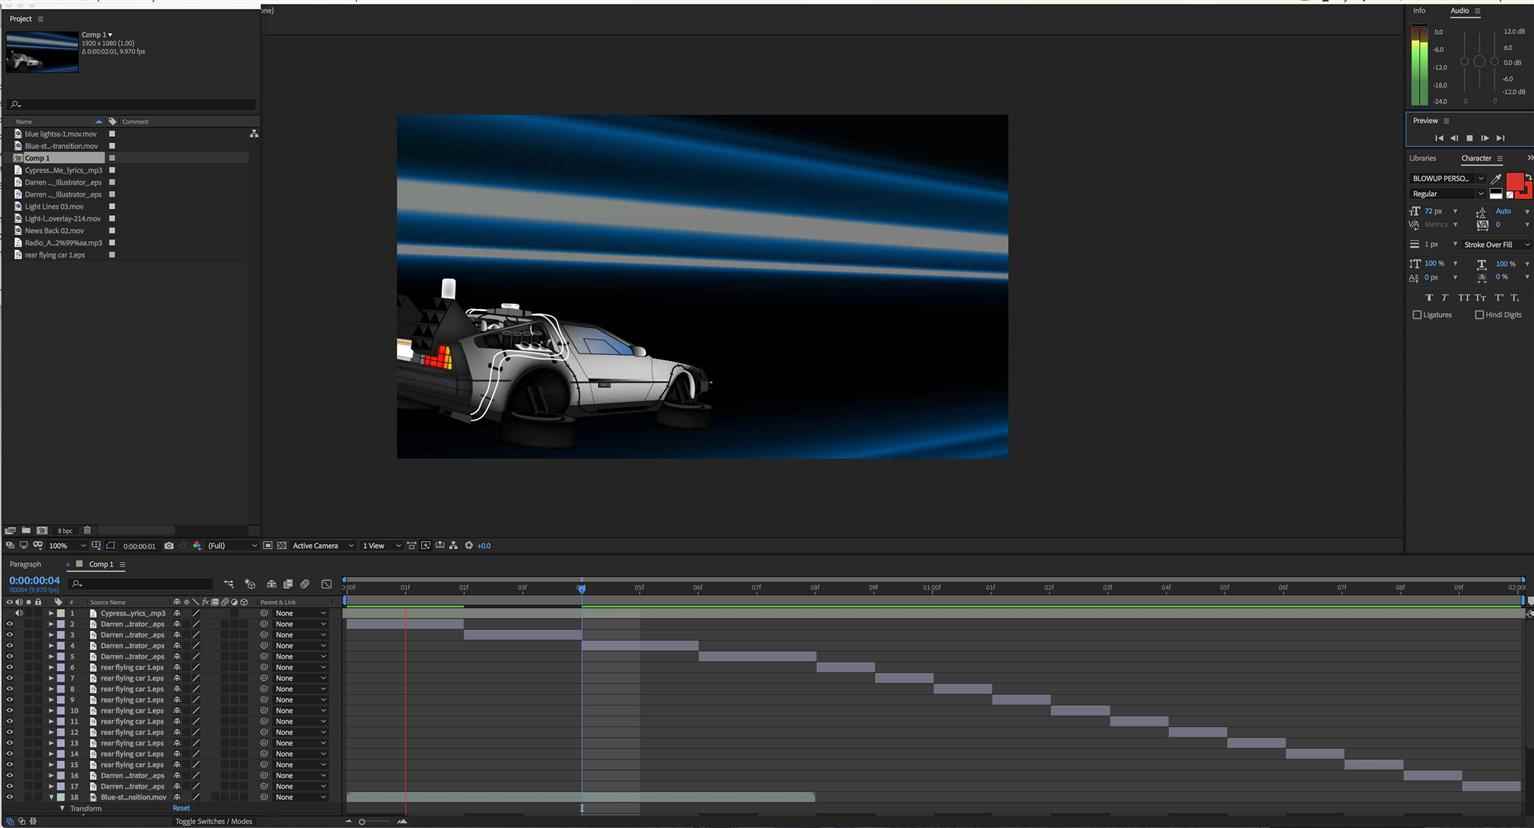The height and width of the screenshot is (828, 1534).
Task: Create a new folder in Project panel
Action: 25,530
